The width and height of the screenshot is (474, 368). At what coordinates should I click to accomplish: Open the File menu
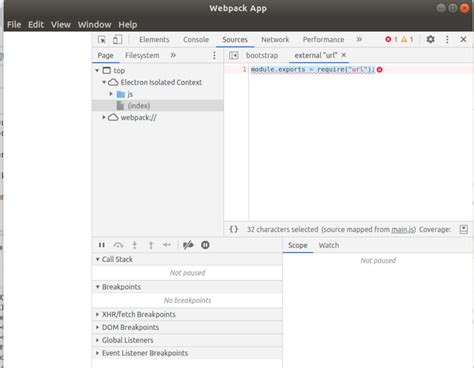click(14, 25)
